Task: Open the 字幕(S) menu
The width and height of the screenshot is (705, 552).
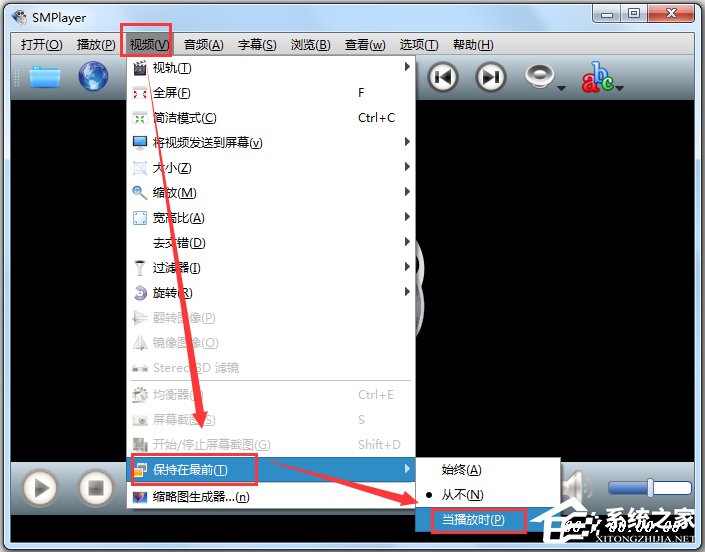Action: [x=257, y=45]
